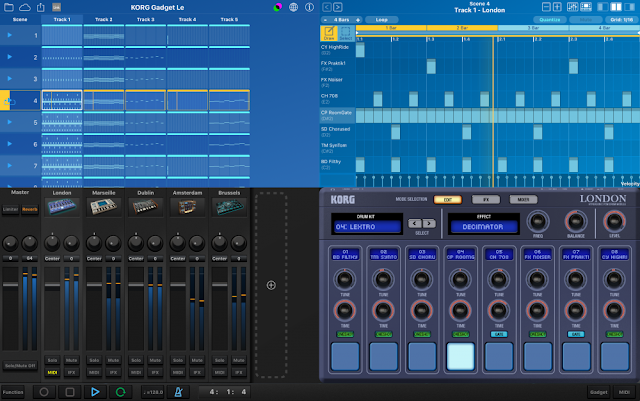The width and height of the screenshot is (640, 401).
Task: Open the Grid 1/16 setting
Action: pyautogui.click(x=621, y=20)
